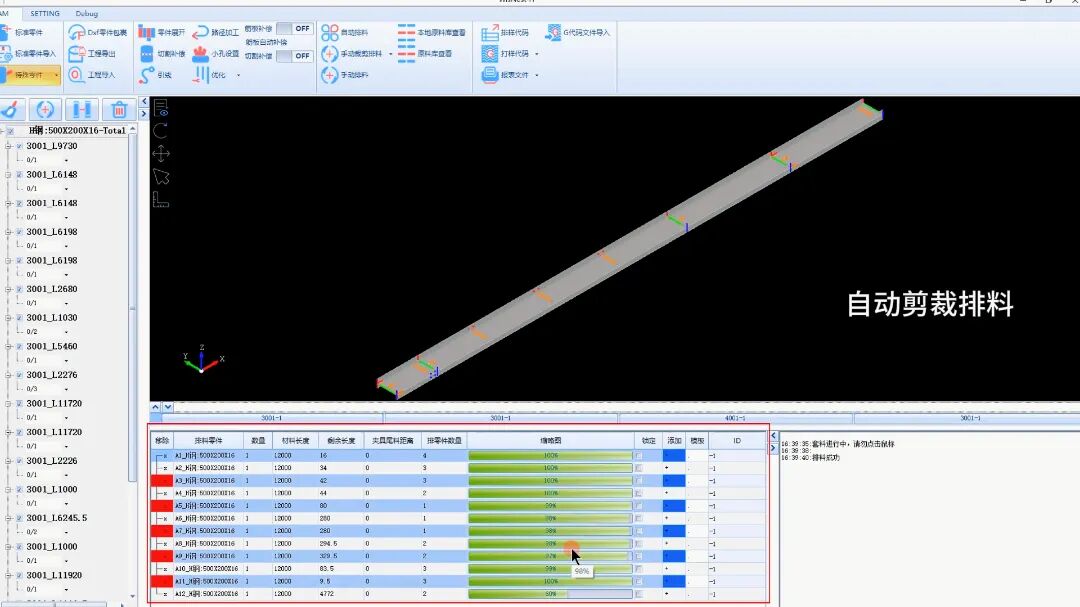The height and width of the screenshot is (607, 1080).
Task: Select the 4001-1 tab below the viewport
Action: [735, 418]
